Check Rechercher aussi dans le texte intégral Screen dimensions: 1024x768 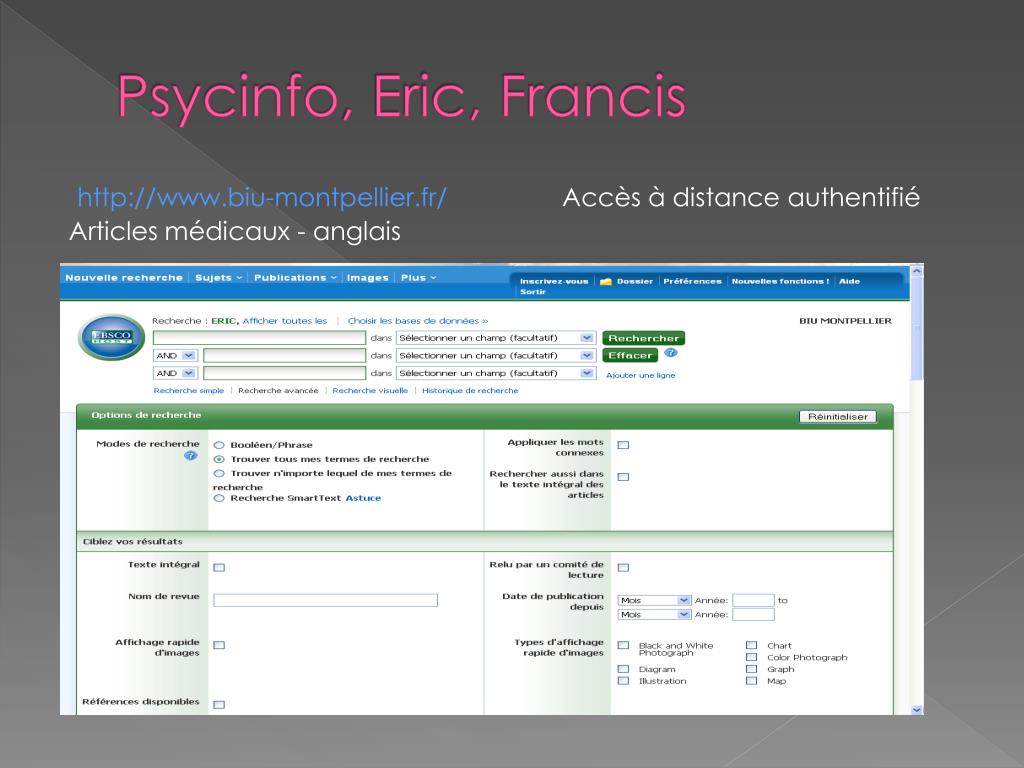pyautogui.click(x=624, y=477)
